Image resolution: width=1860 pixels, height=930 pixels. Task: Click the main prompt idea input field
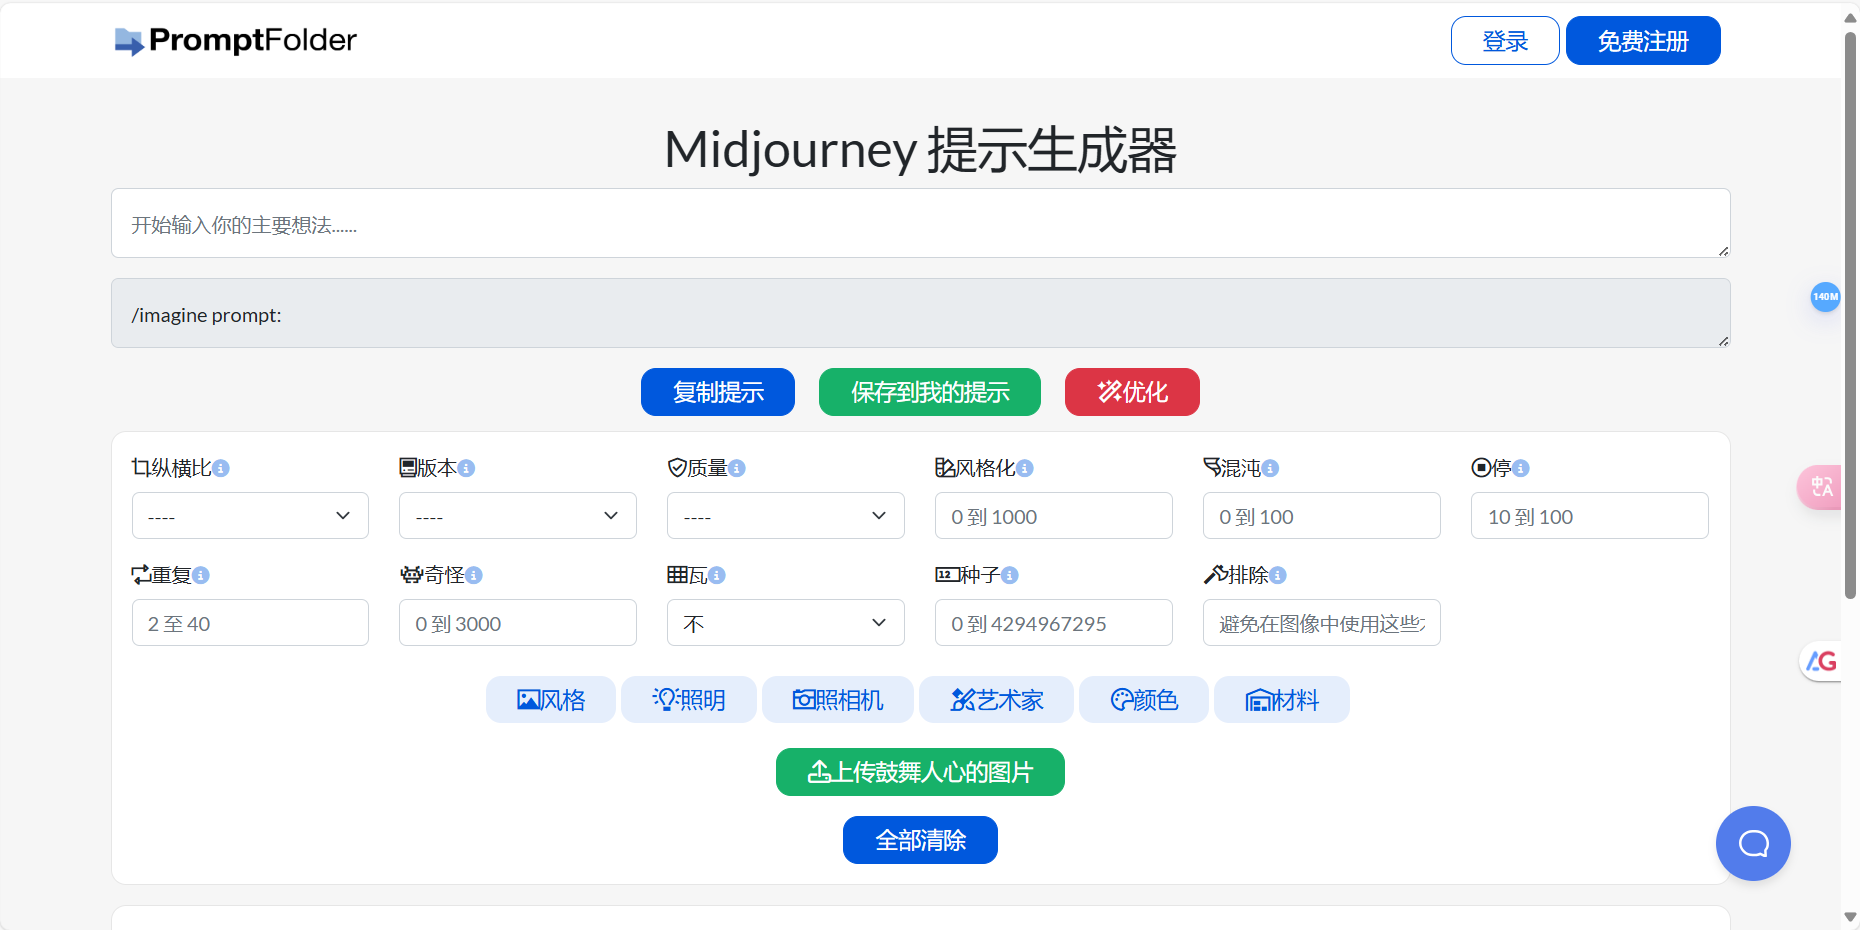click(x=919, y=224)
